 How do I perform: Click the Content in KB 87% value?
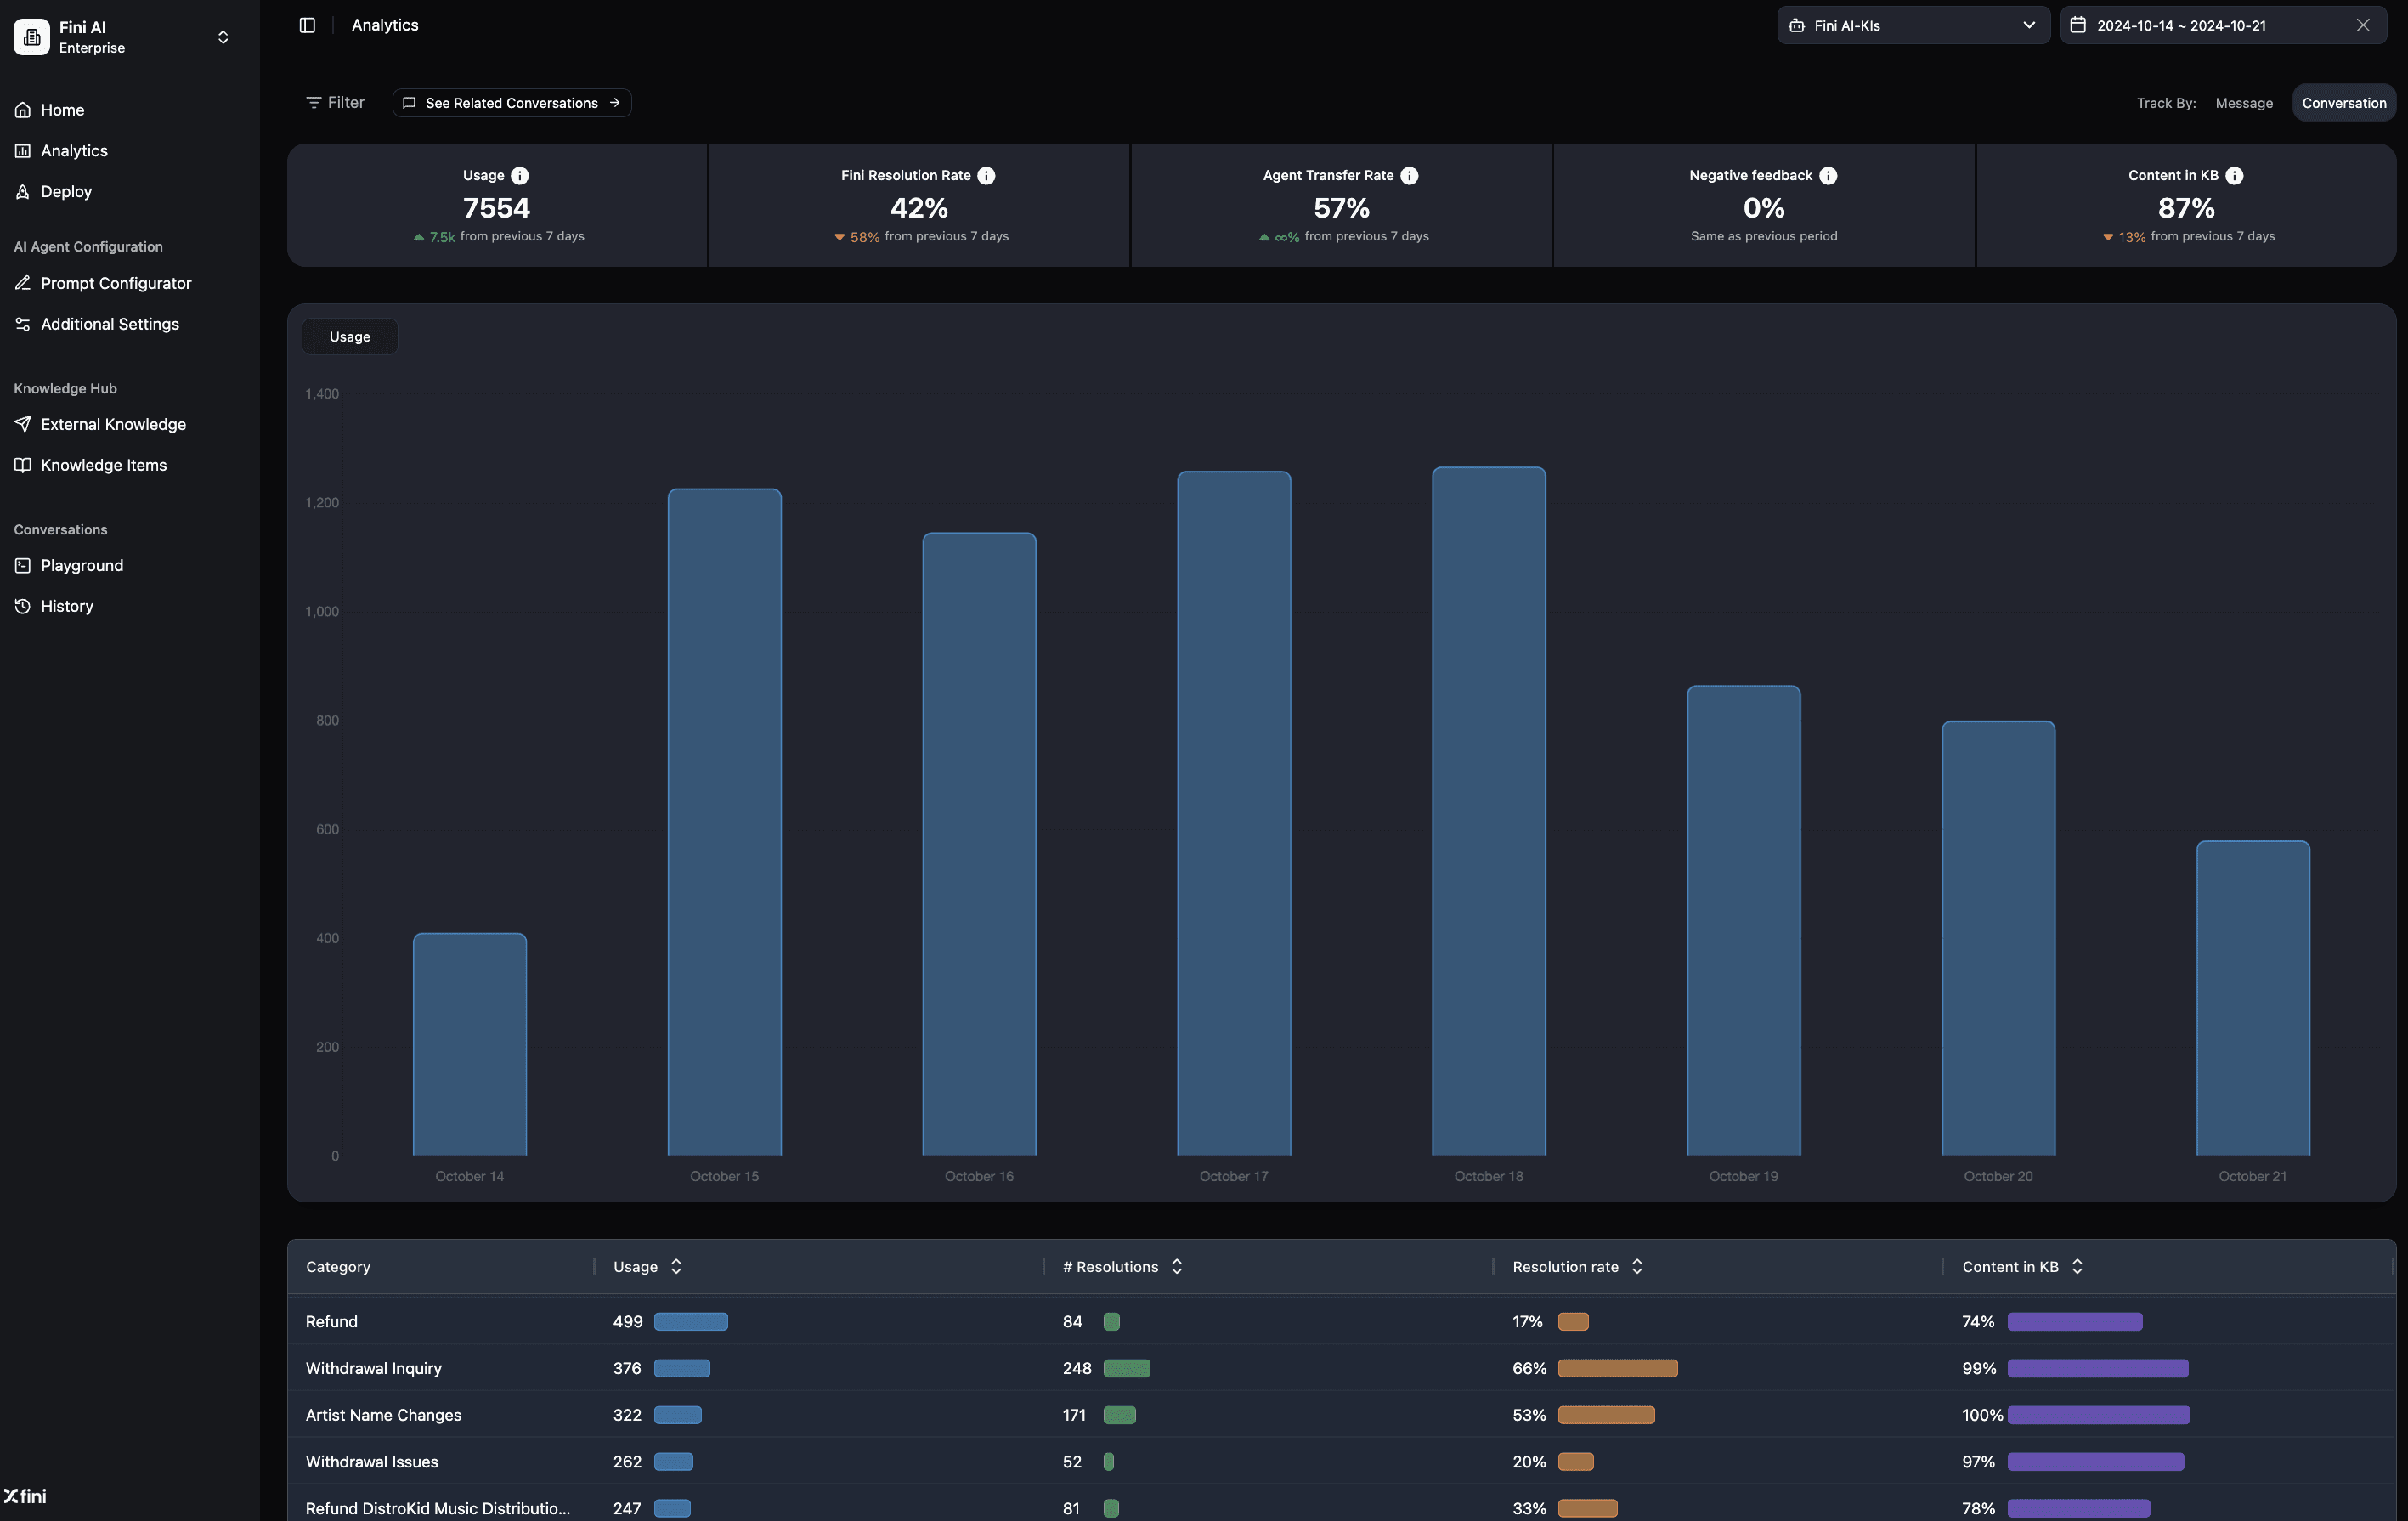coord(2186,208)
